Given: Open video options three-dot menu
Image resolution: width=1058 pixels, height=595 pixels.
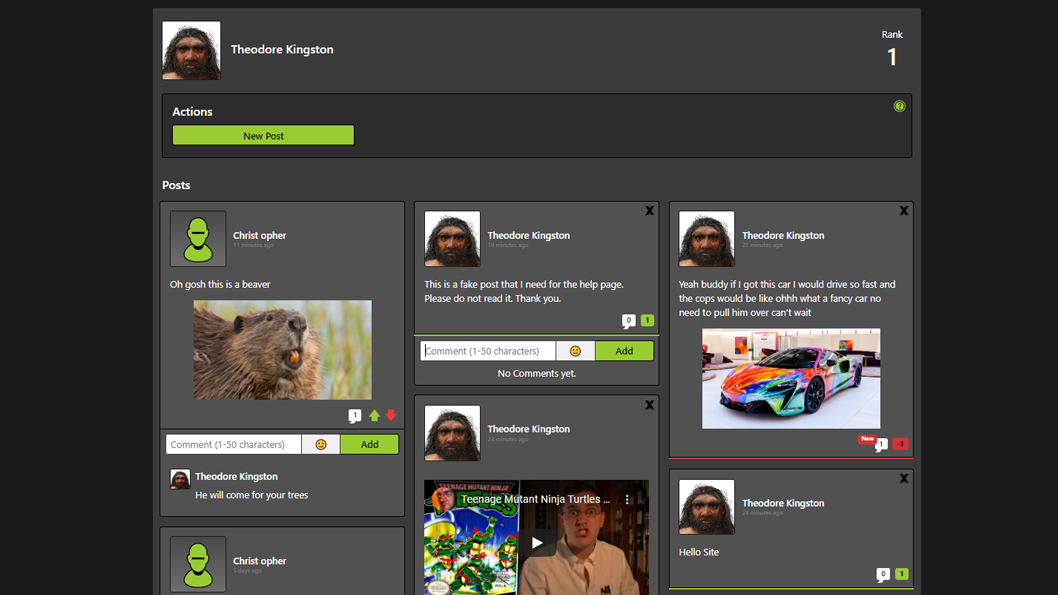Looking at the screenshot, I should (628, 499).
